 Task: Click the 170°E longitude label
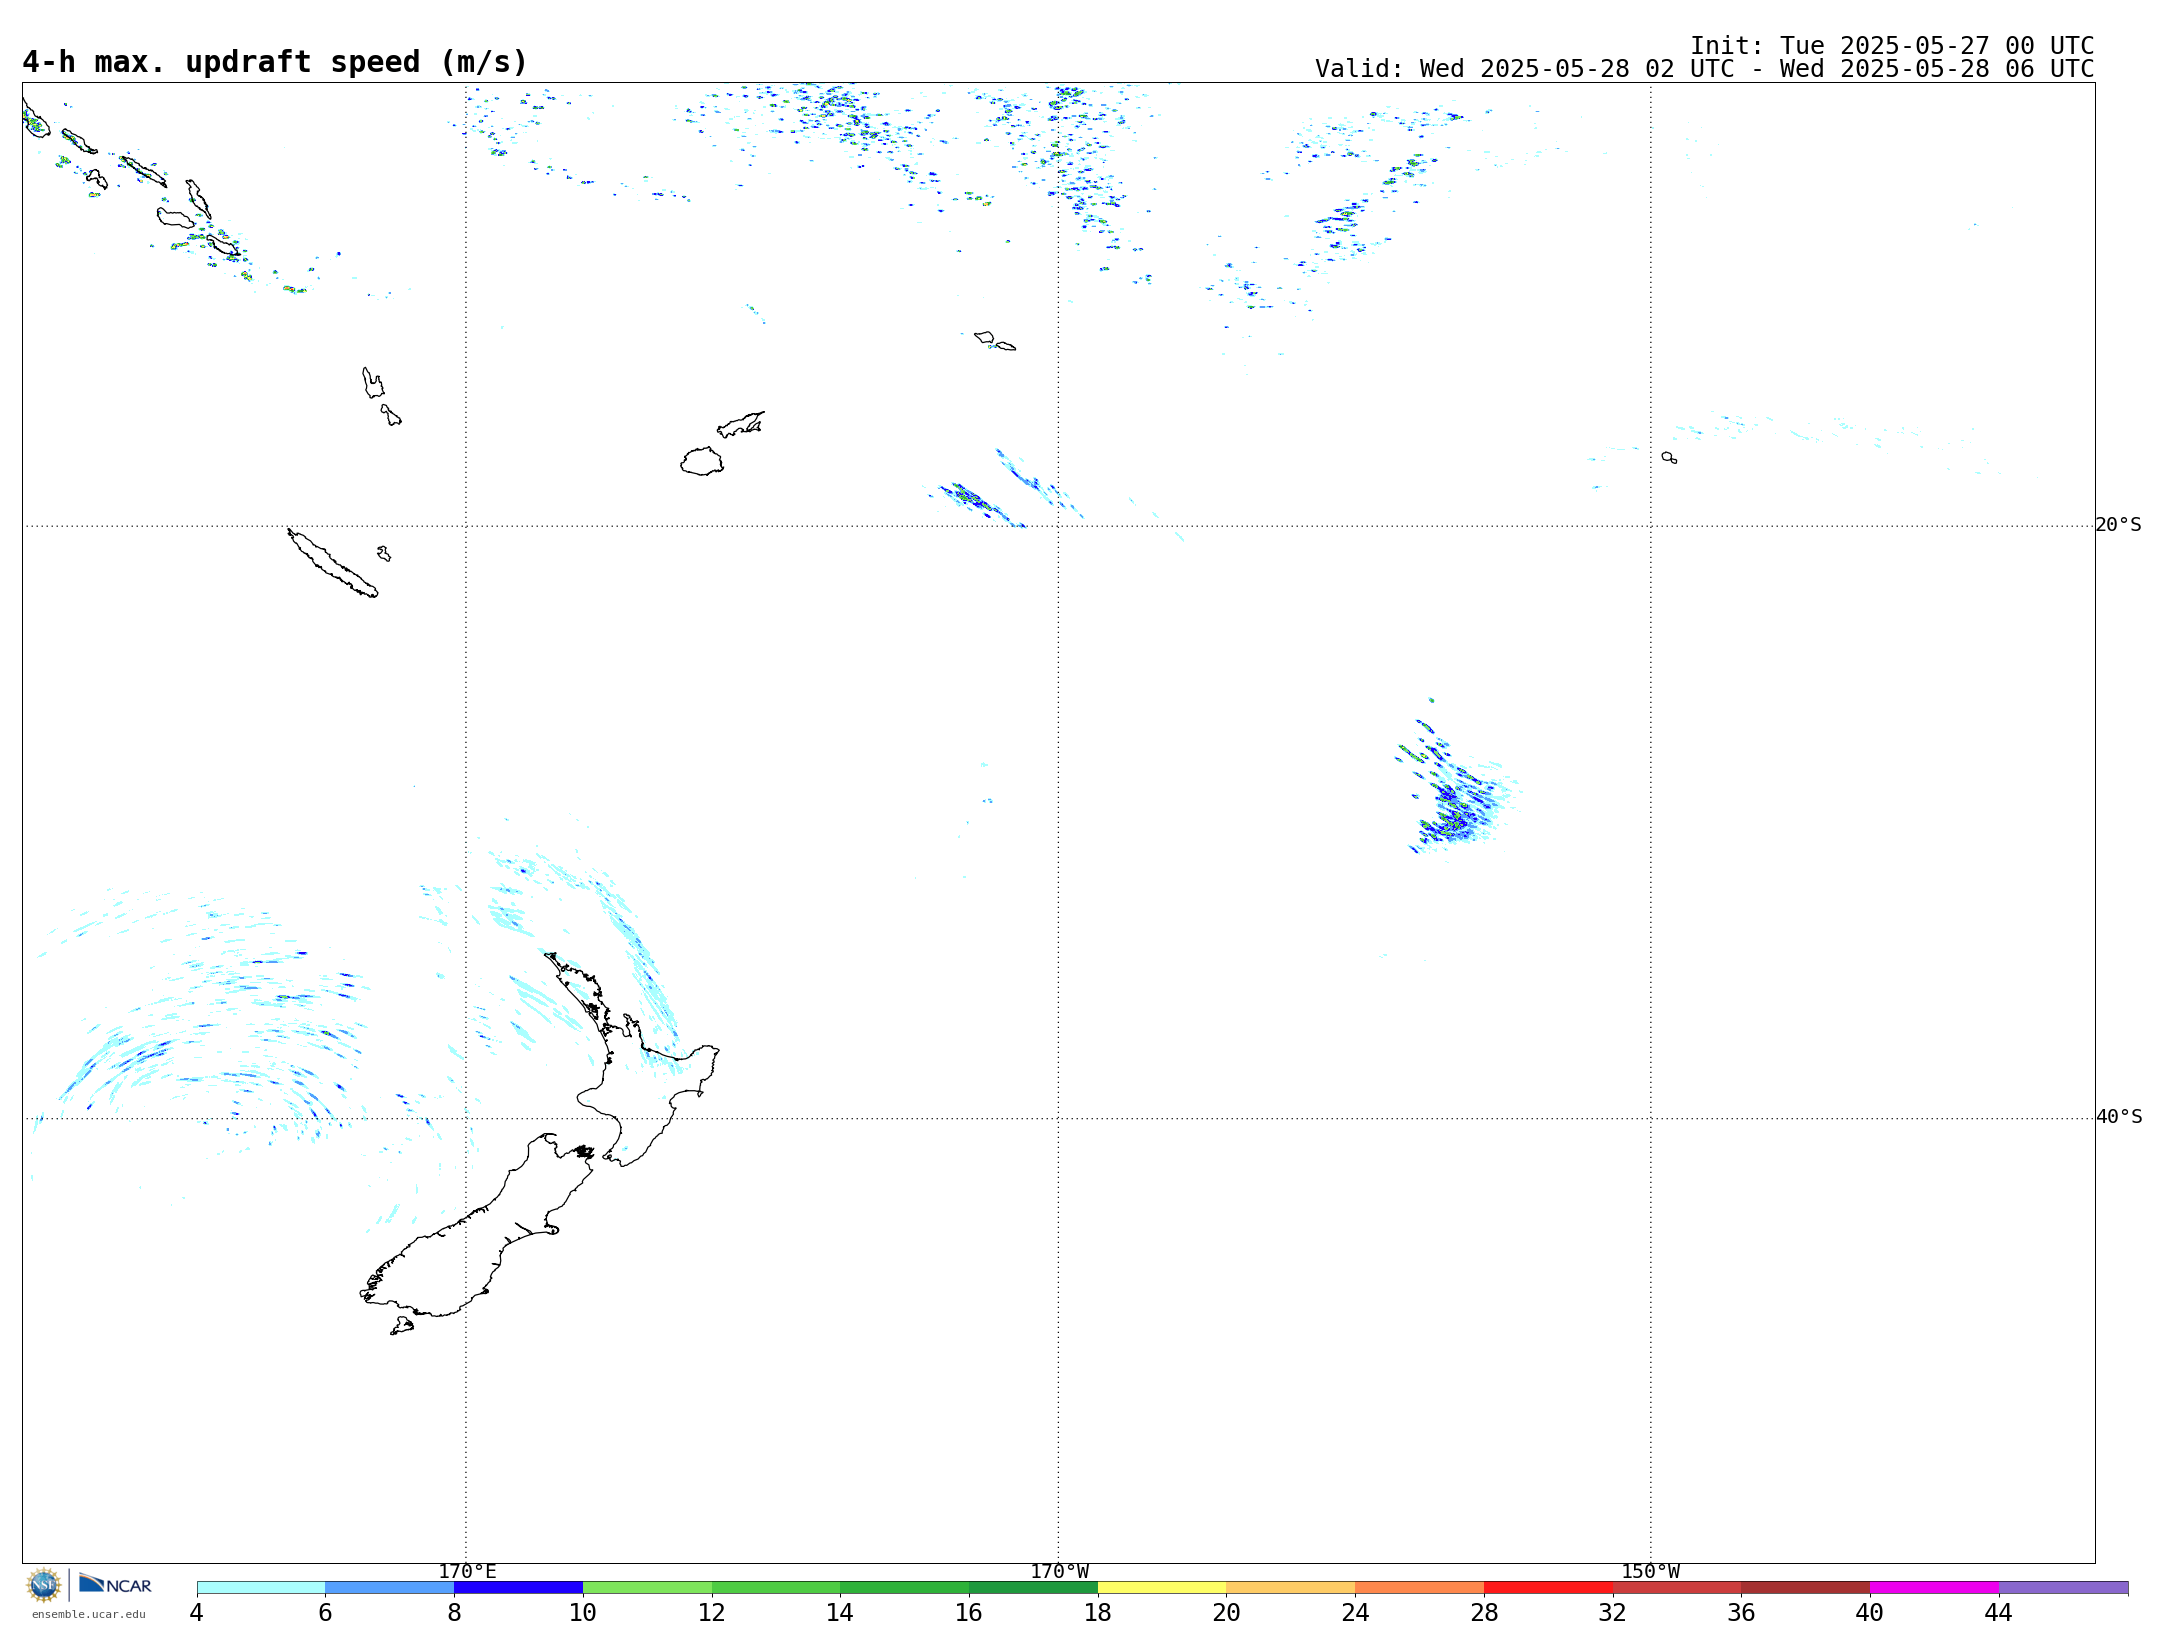pyautogui.click(x=467, y=1571)
